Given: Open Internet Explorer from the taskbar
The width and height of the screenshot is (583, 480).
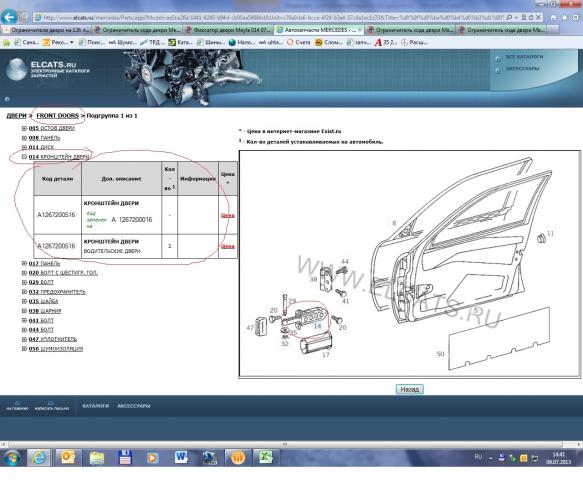Looking at the screenshot, I should (39, 458).
